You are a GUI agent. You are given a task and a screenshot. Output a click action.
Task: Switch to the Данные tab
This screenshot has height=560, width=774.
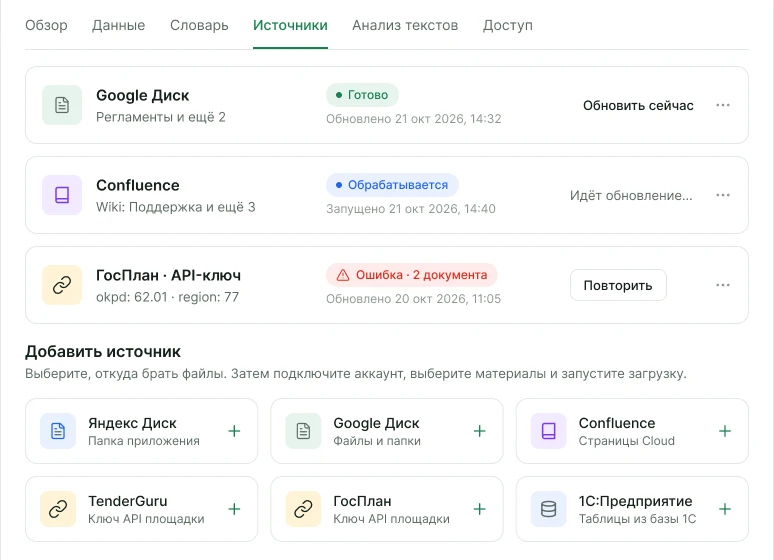pos(118,25)
